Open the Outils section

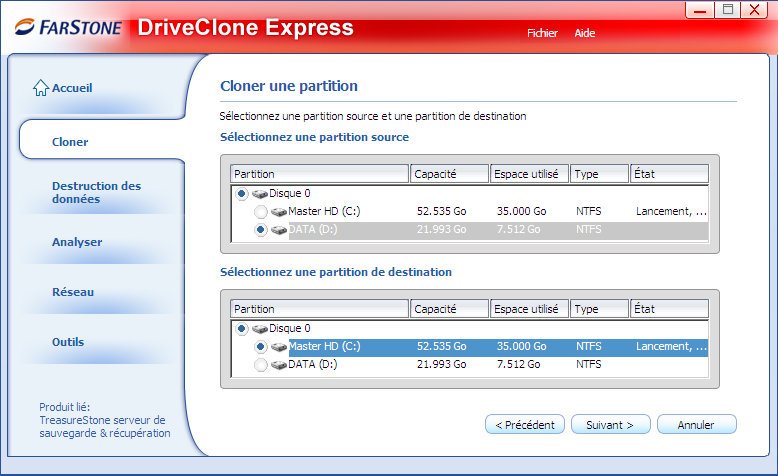tap(68, 342)
